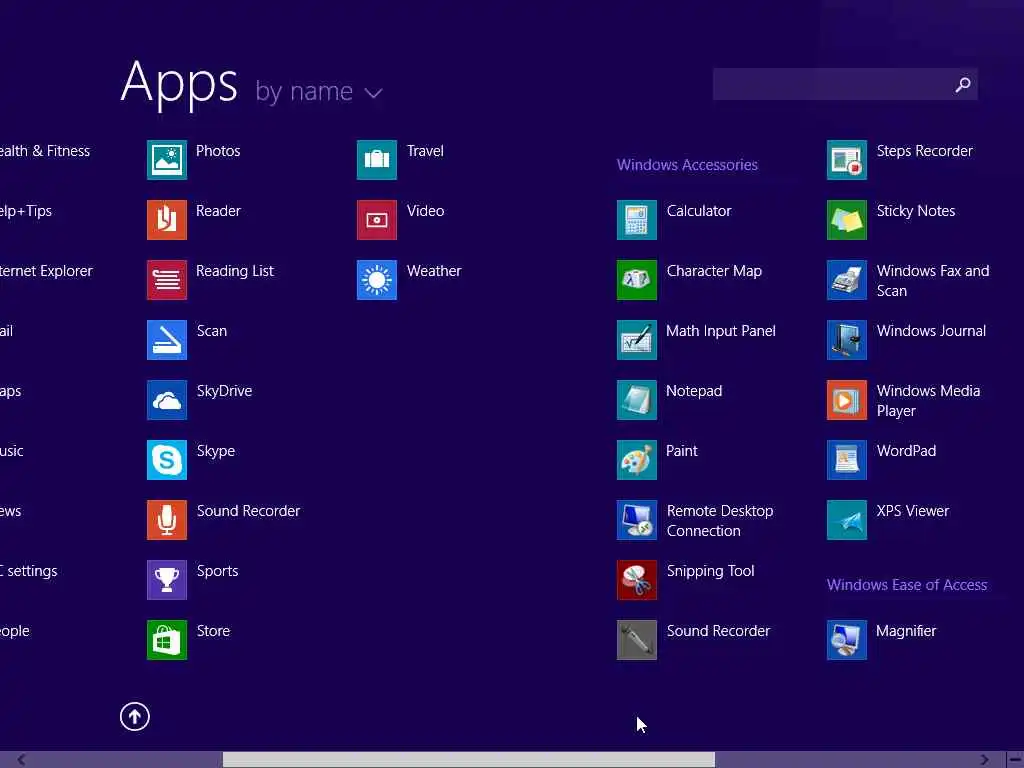1024x768 pixels.
Task: Click the XPS Viewer icon
Action: click(x=847, y=520)
